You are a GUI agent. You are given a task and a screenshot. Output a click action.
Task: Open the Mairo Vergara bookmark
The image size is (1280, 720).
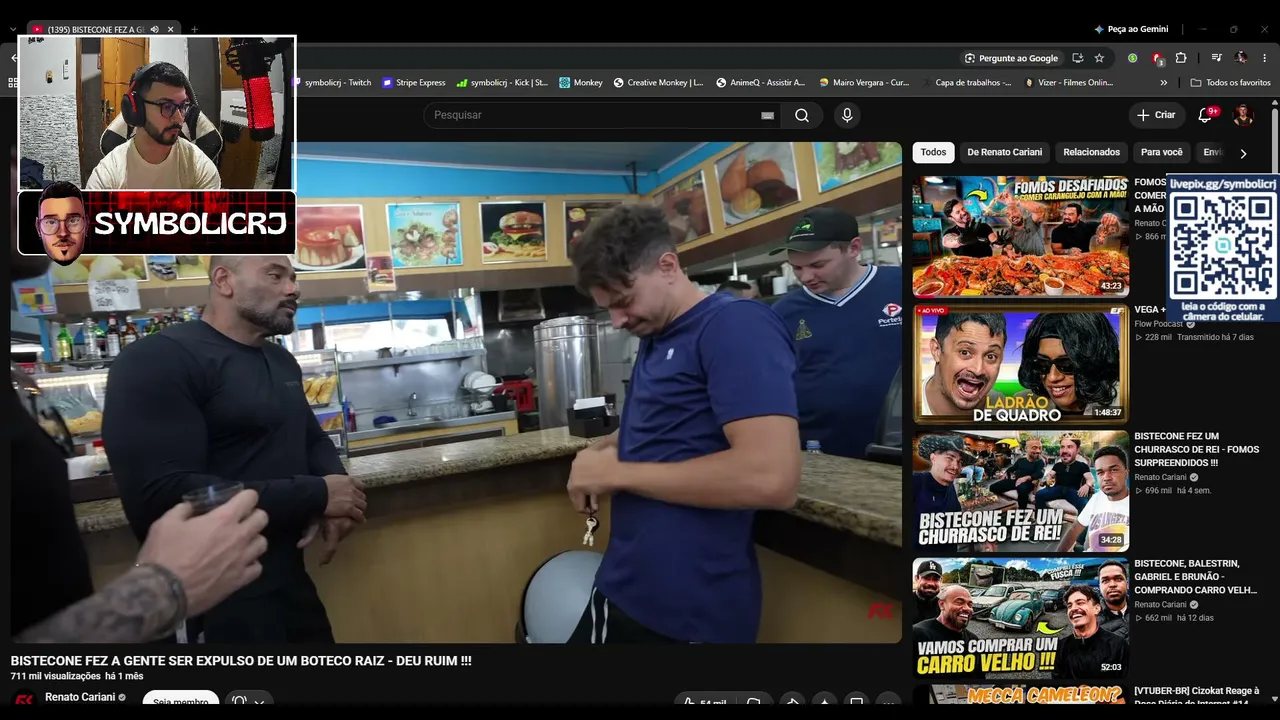tap(864, 83)
